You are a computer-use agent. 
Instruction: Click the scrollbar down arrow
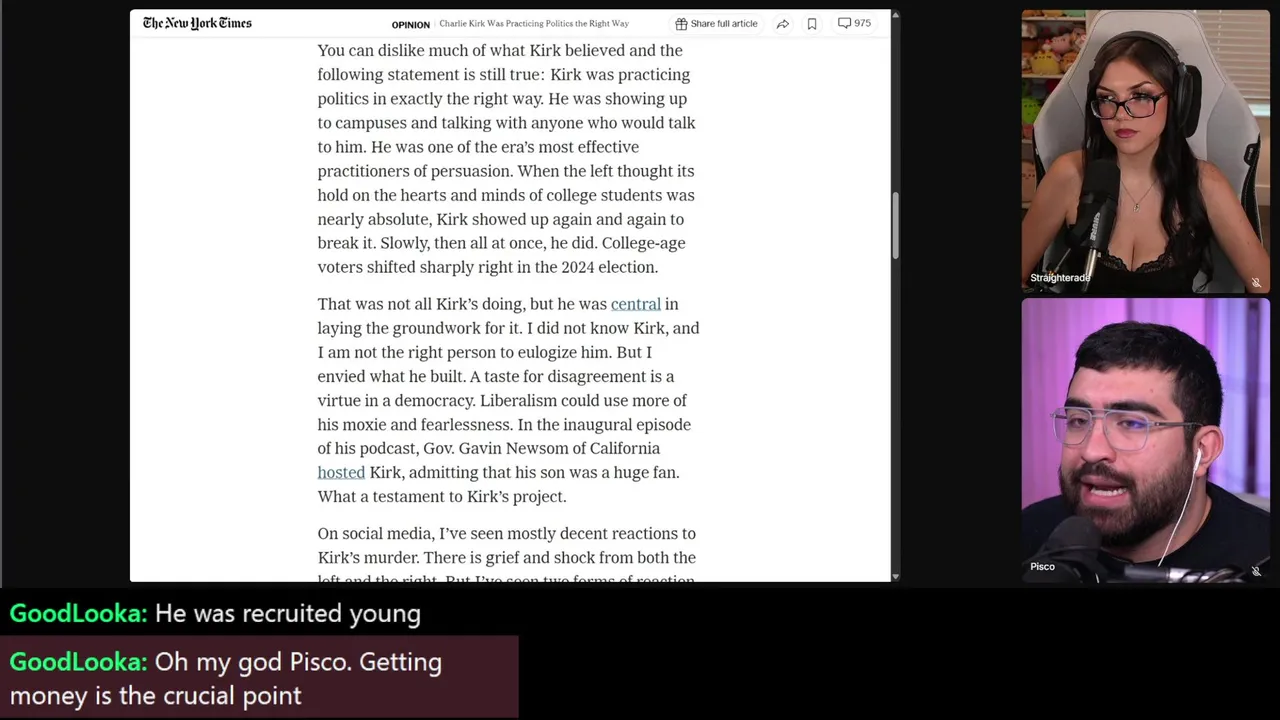pos(895,576)
